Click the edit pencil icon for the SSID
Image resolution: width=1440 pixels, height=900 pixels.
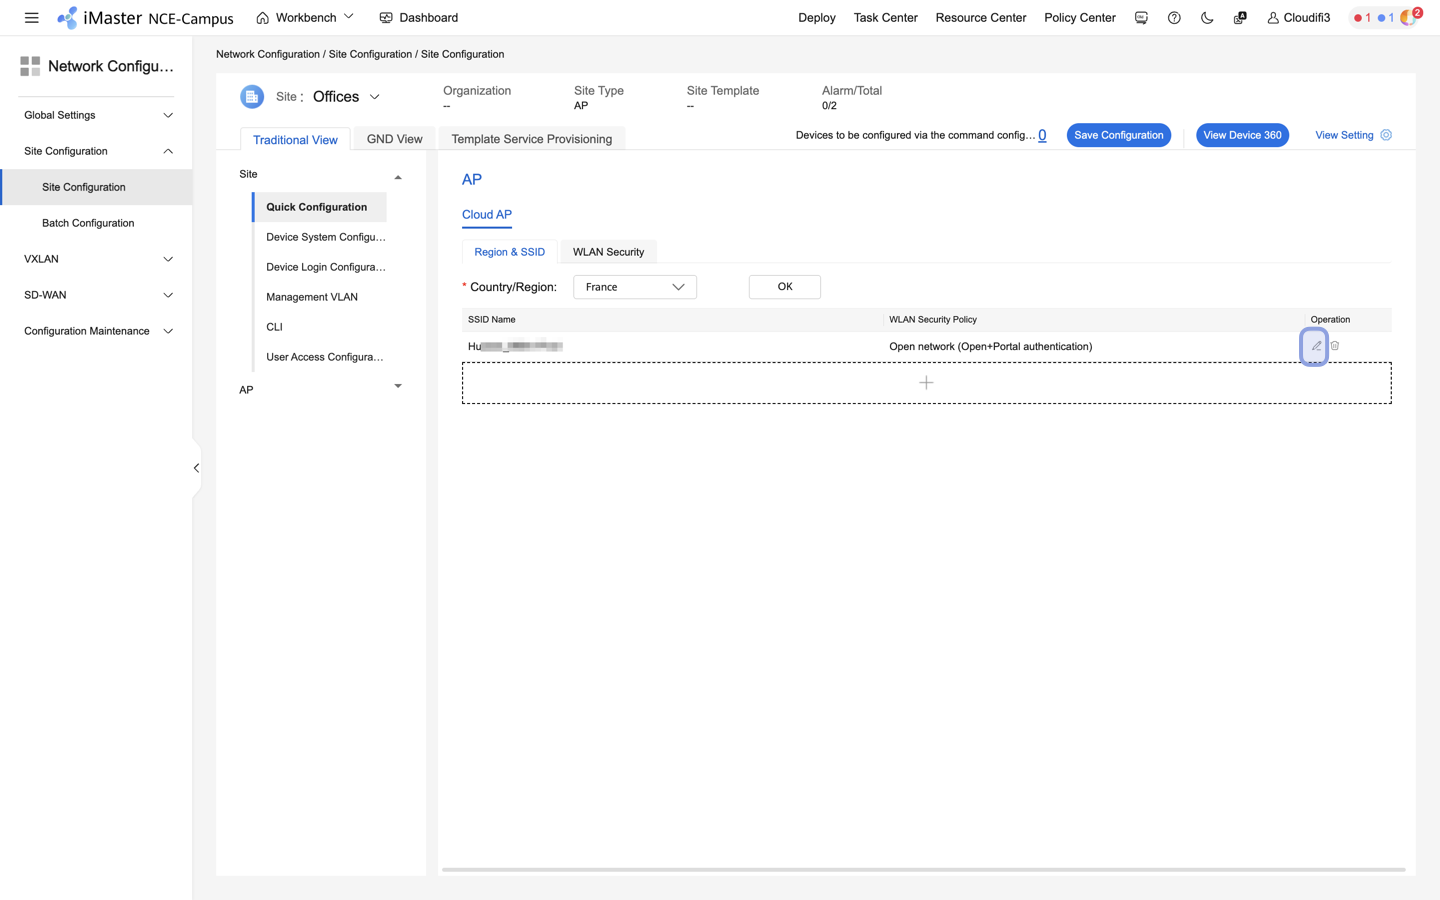(1316, 346)
